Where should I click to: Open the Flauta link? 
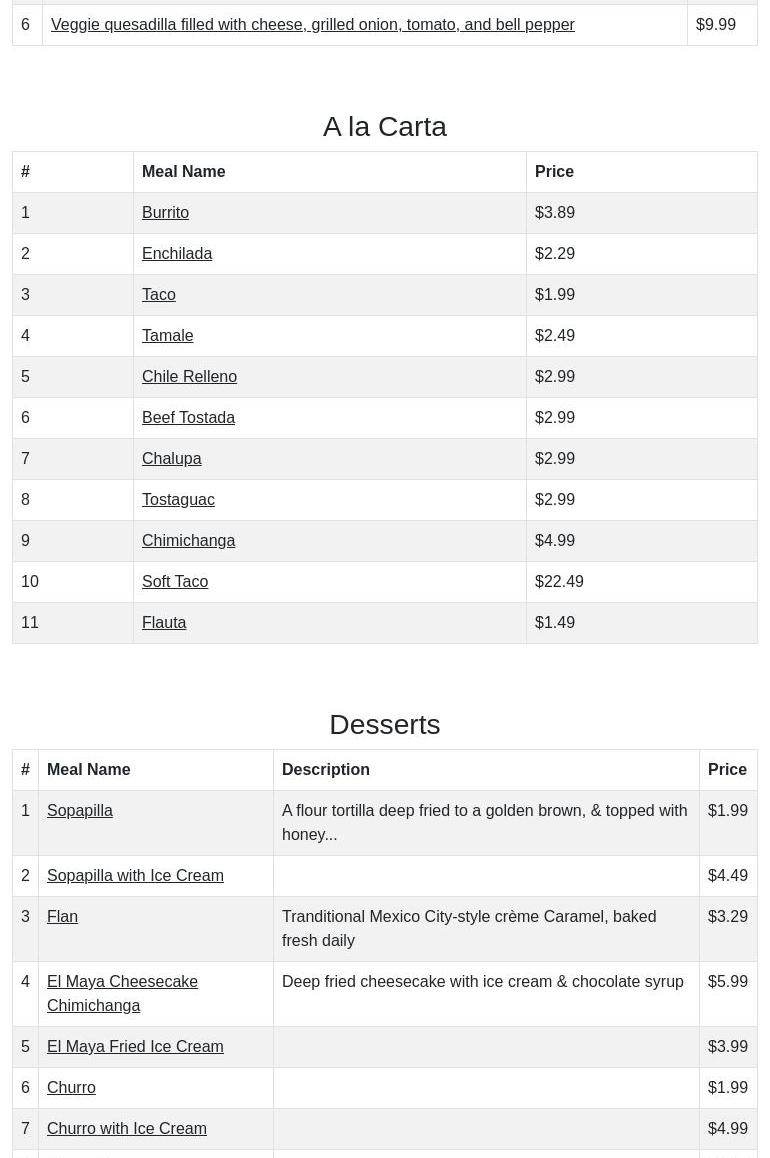pos(164,623)
